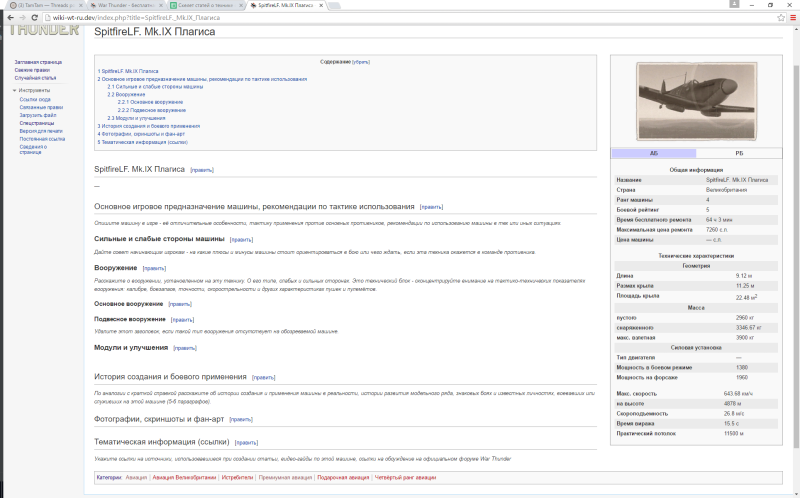
Task: Click the War Thunder wiki logo
Action: click(x=44, y=29)
